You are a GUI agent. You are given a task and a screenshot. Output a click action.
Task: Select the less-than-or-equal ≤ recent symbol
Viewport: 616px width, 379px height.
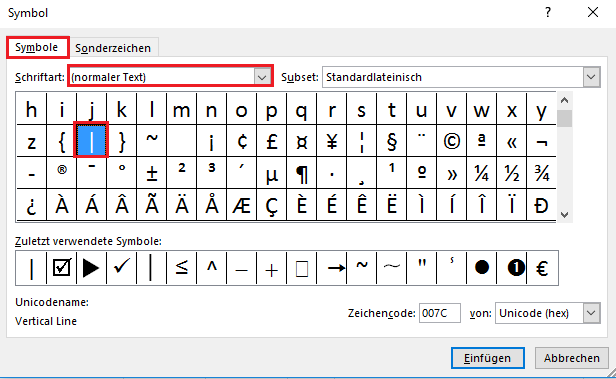(x=182, y=268)
